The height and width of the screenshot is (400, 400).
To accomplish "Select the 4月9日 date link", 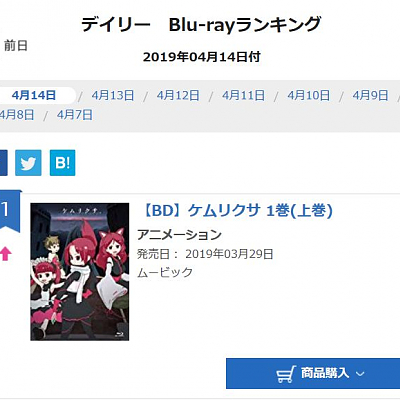I will click(370, 96).
